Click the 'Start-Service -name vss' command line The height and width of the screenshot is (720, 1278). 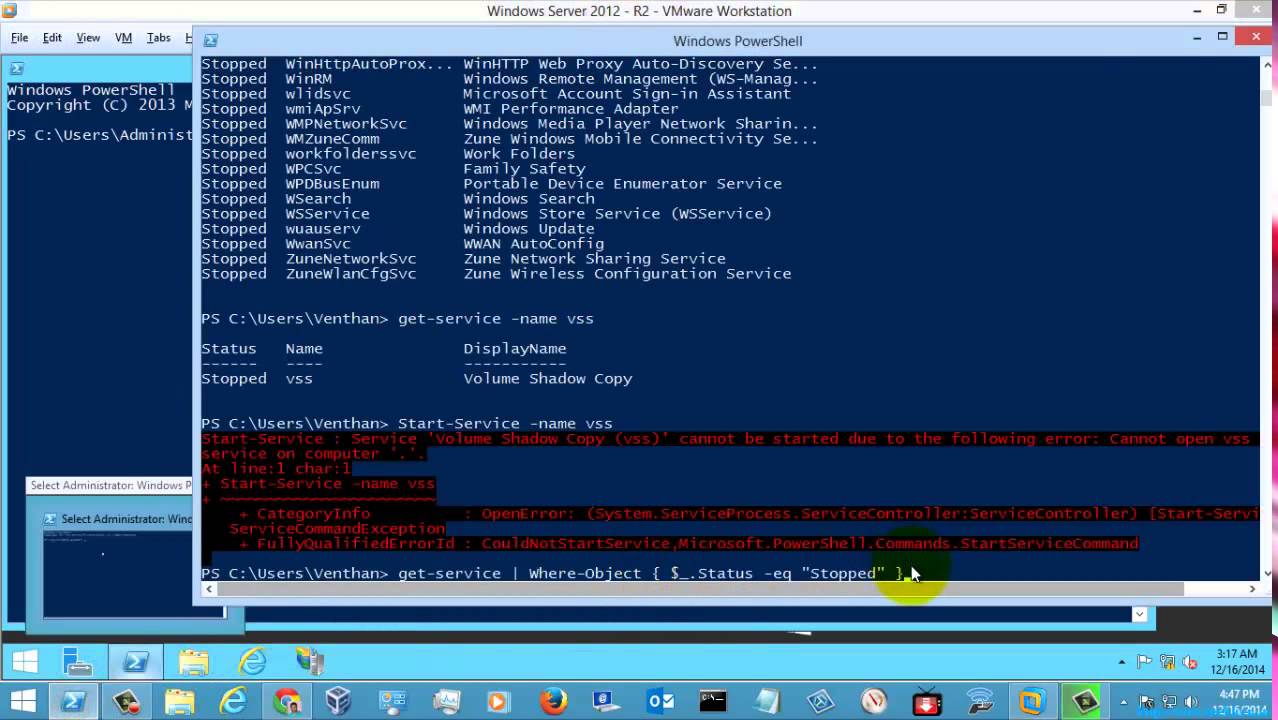click(505, 424)
